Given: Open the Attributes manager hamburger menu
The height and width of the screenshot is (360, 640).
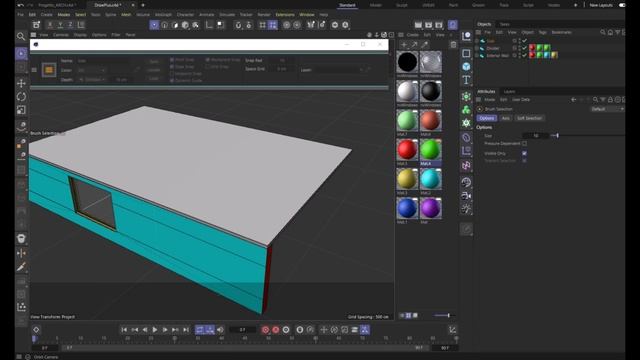Looking at the screenshot, I should click(478, 100).
